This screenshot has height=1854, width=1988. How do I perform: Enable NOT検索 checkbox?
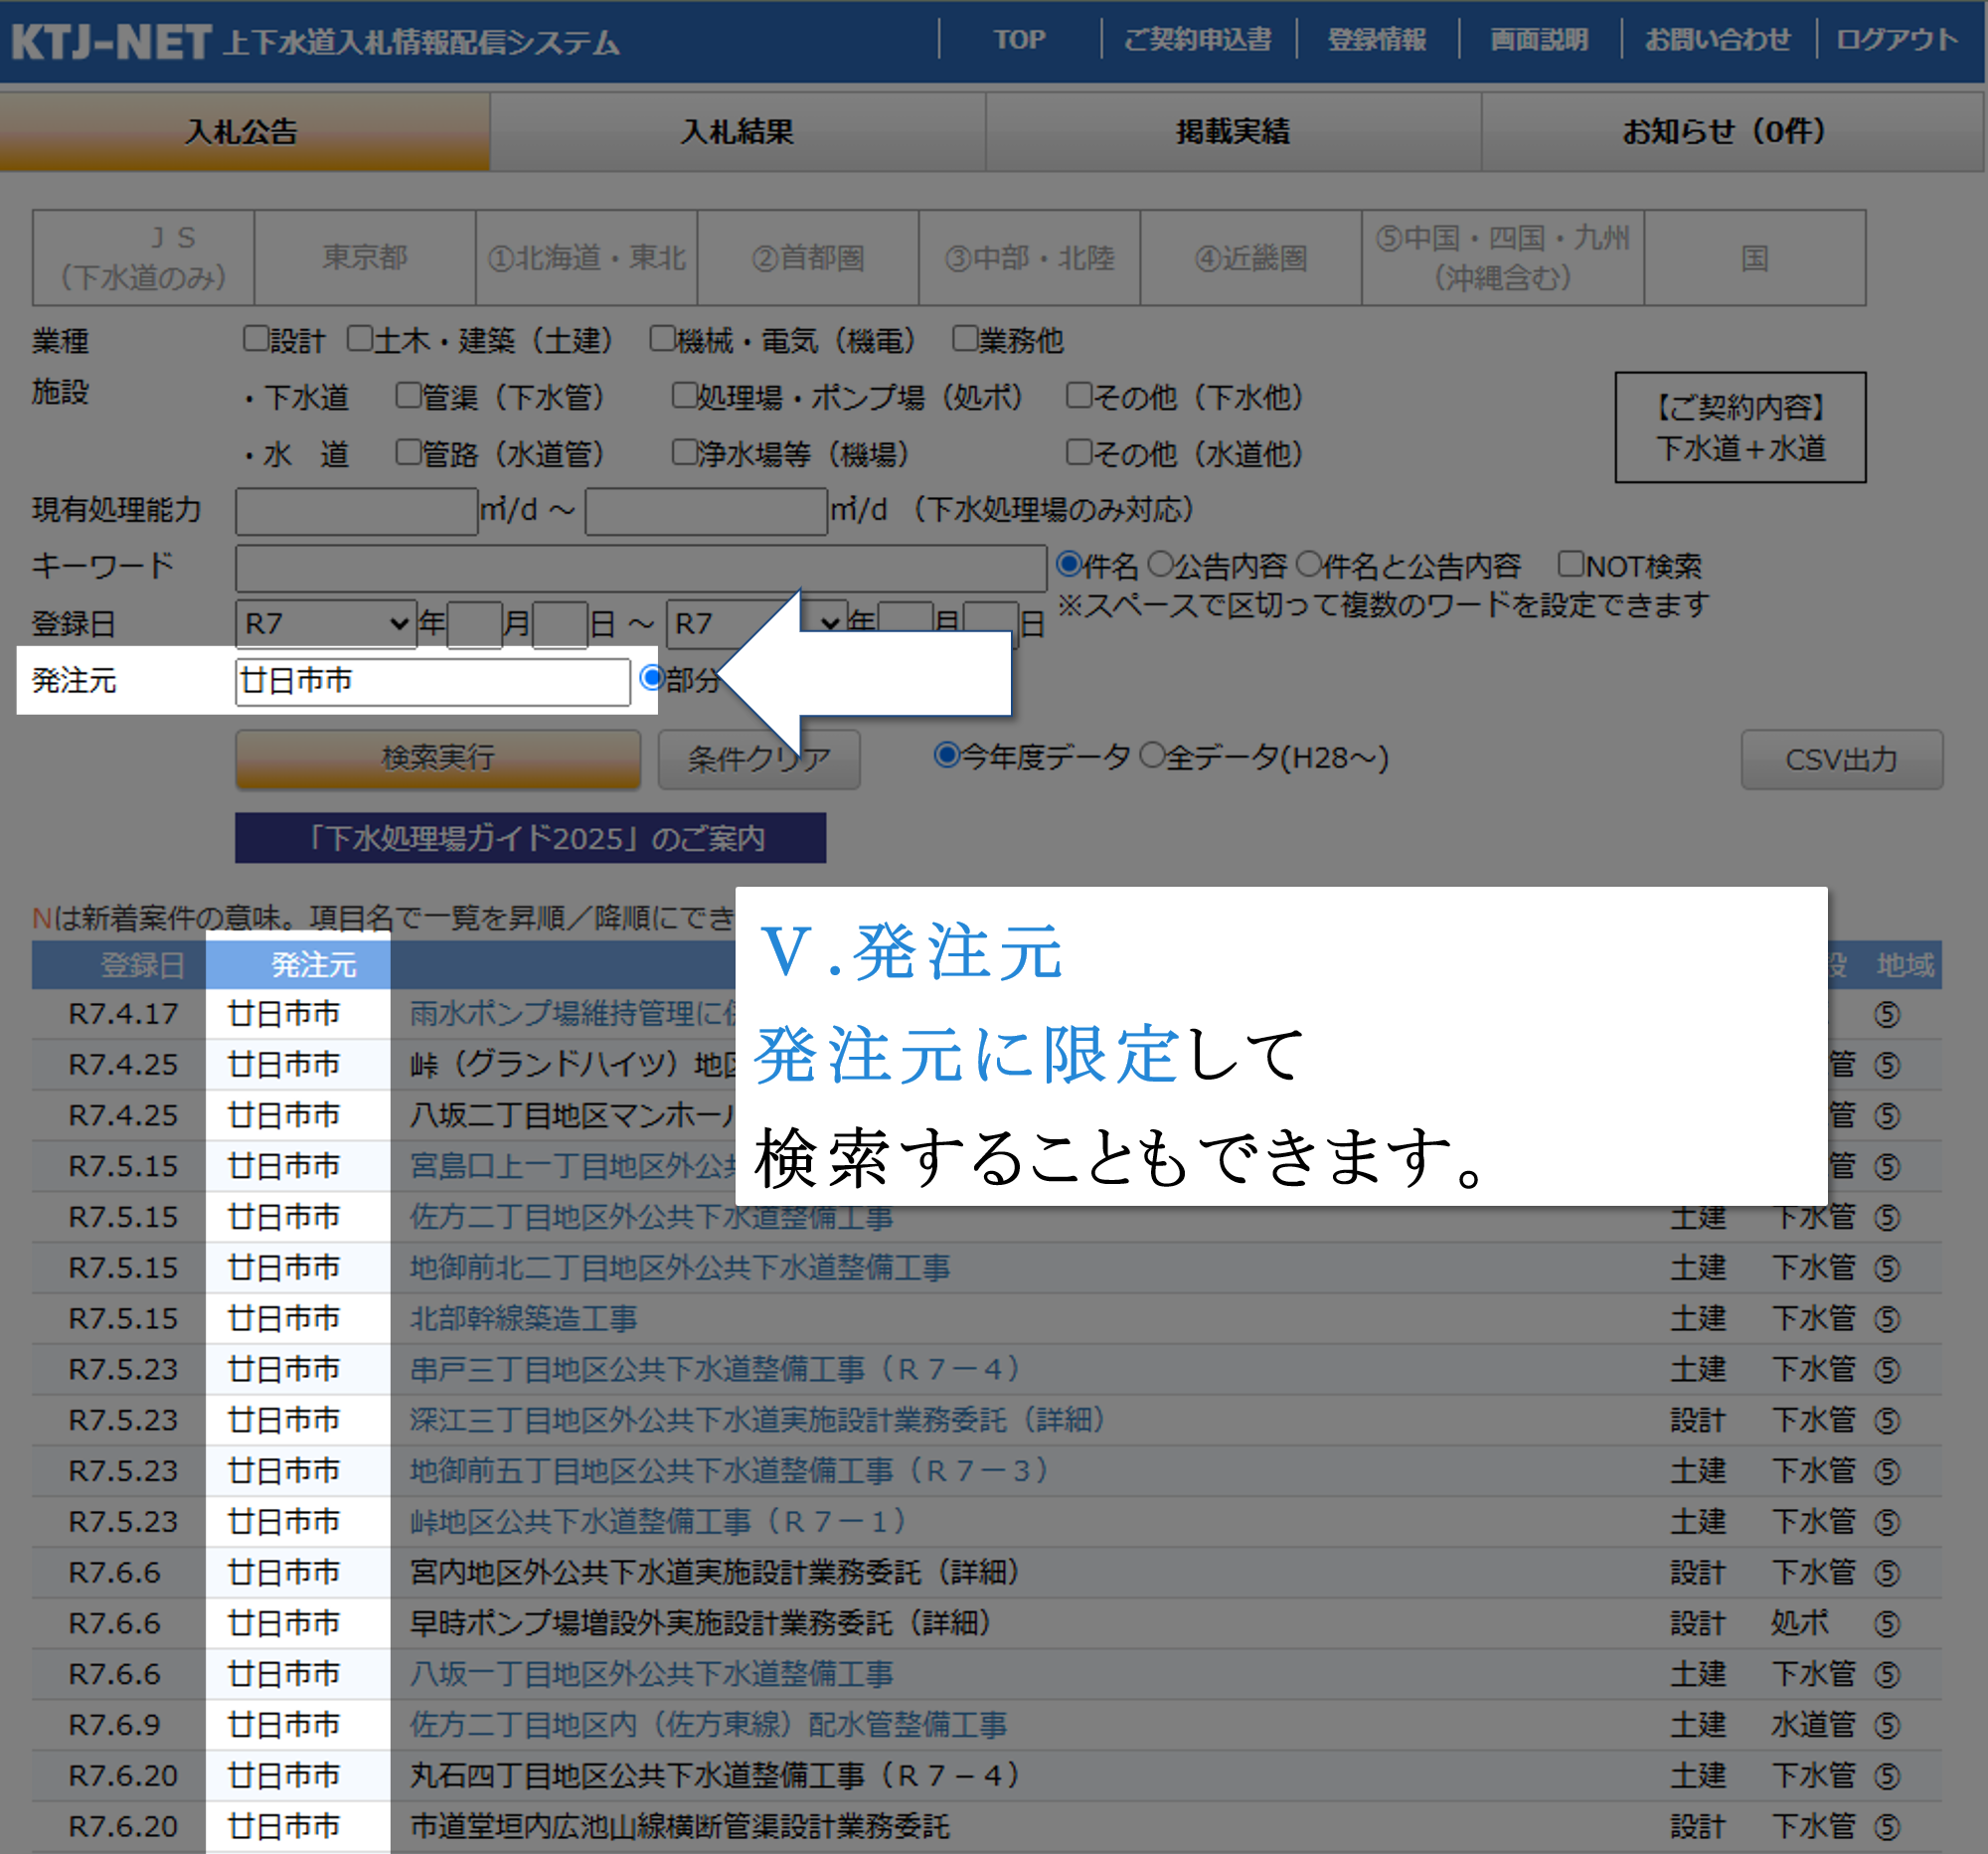coord(1570,565)
